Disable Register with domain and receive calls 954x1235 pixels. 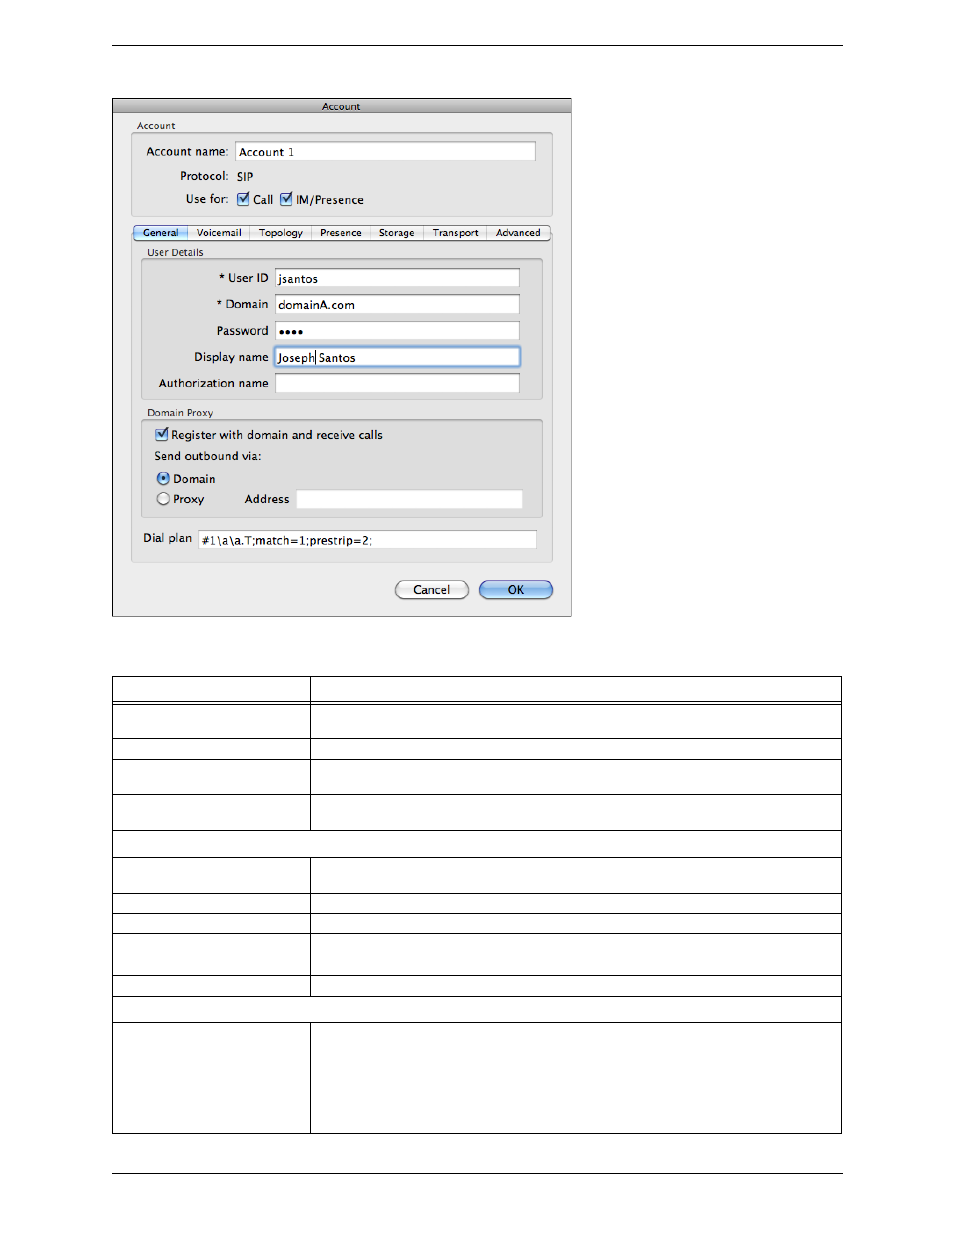click(x=162, y=435)
